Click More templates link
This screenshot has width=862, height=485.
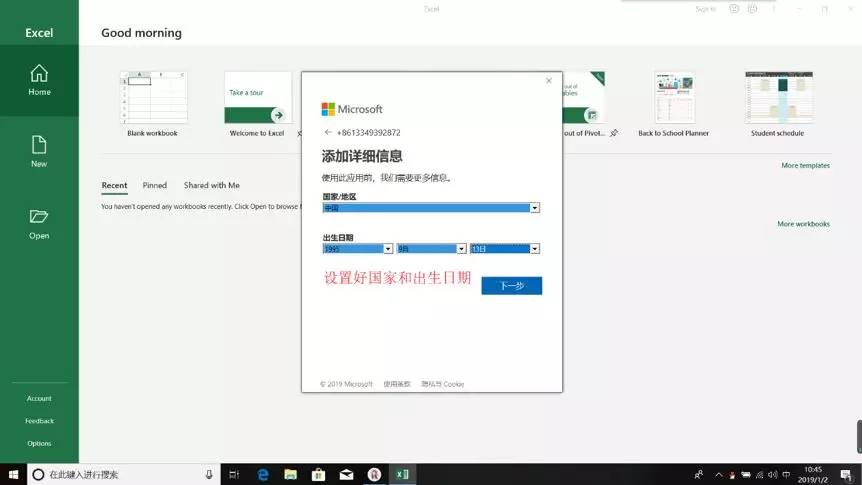coord(805,165)
